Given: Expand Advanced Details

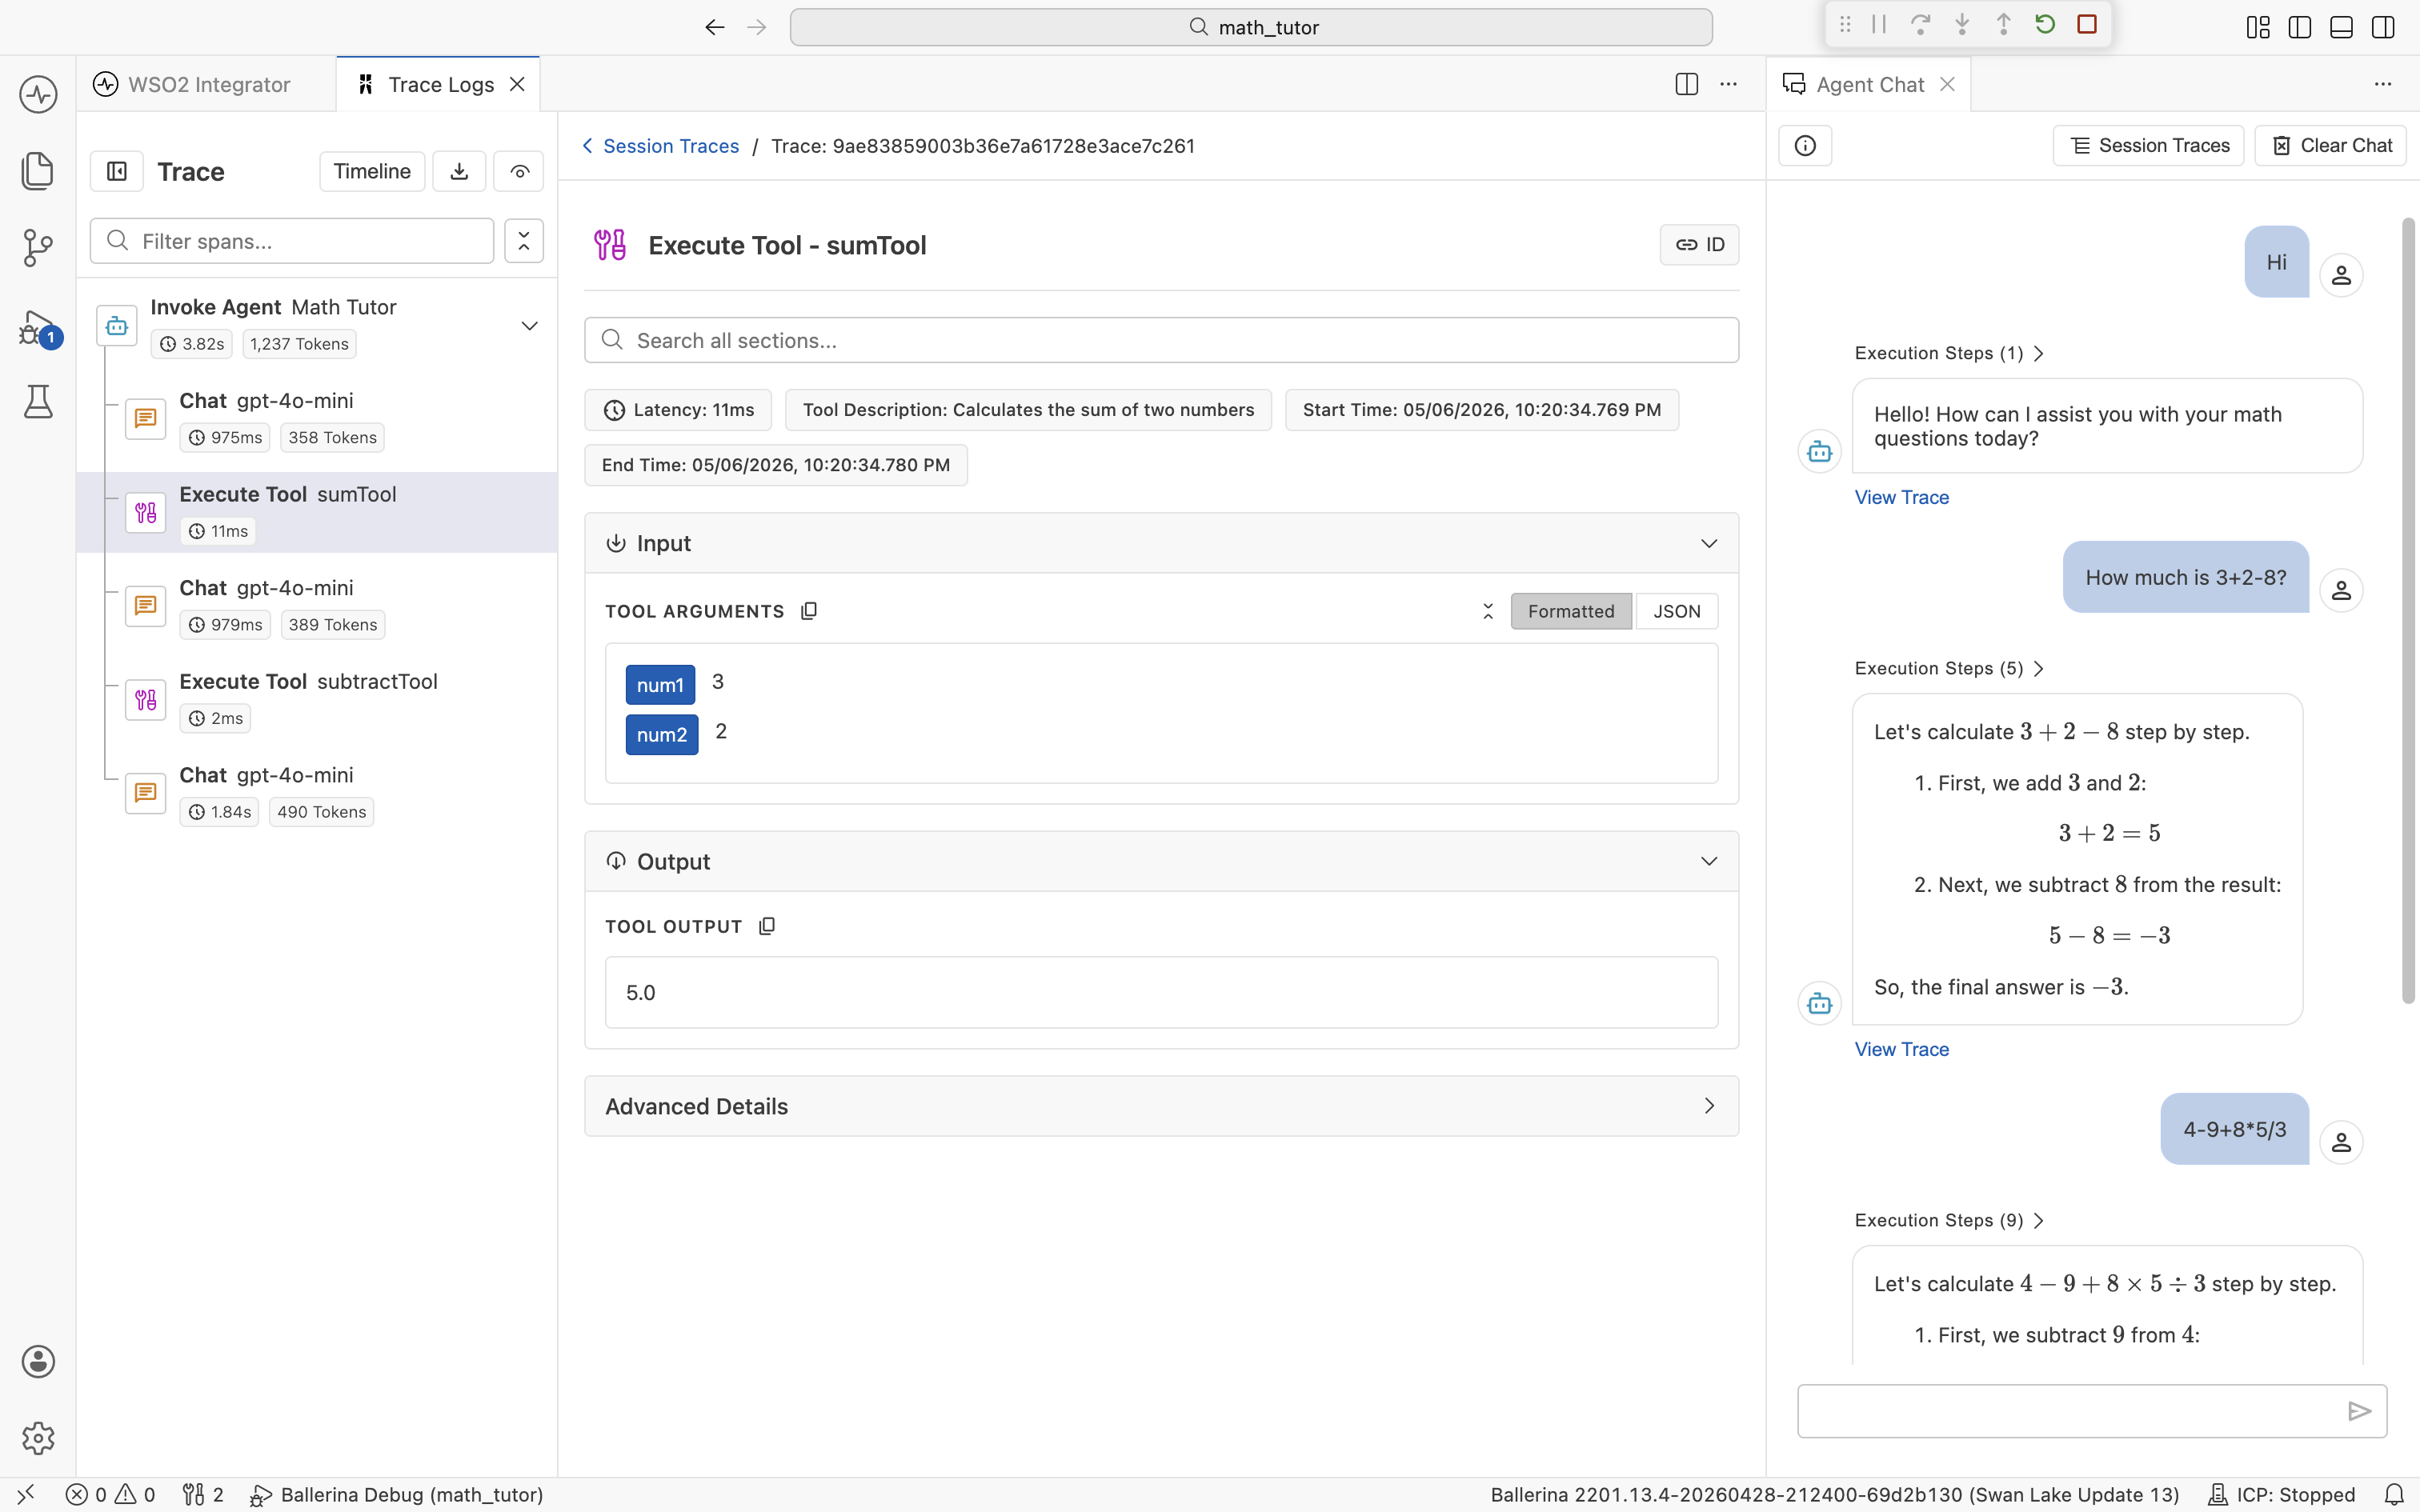Looking at the screenshot, I should point(1161,1106).
